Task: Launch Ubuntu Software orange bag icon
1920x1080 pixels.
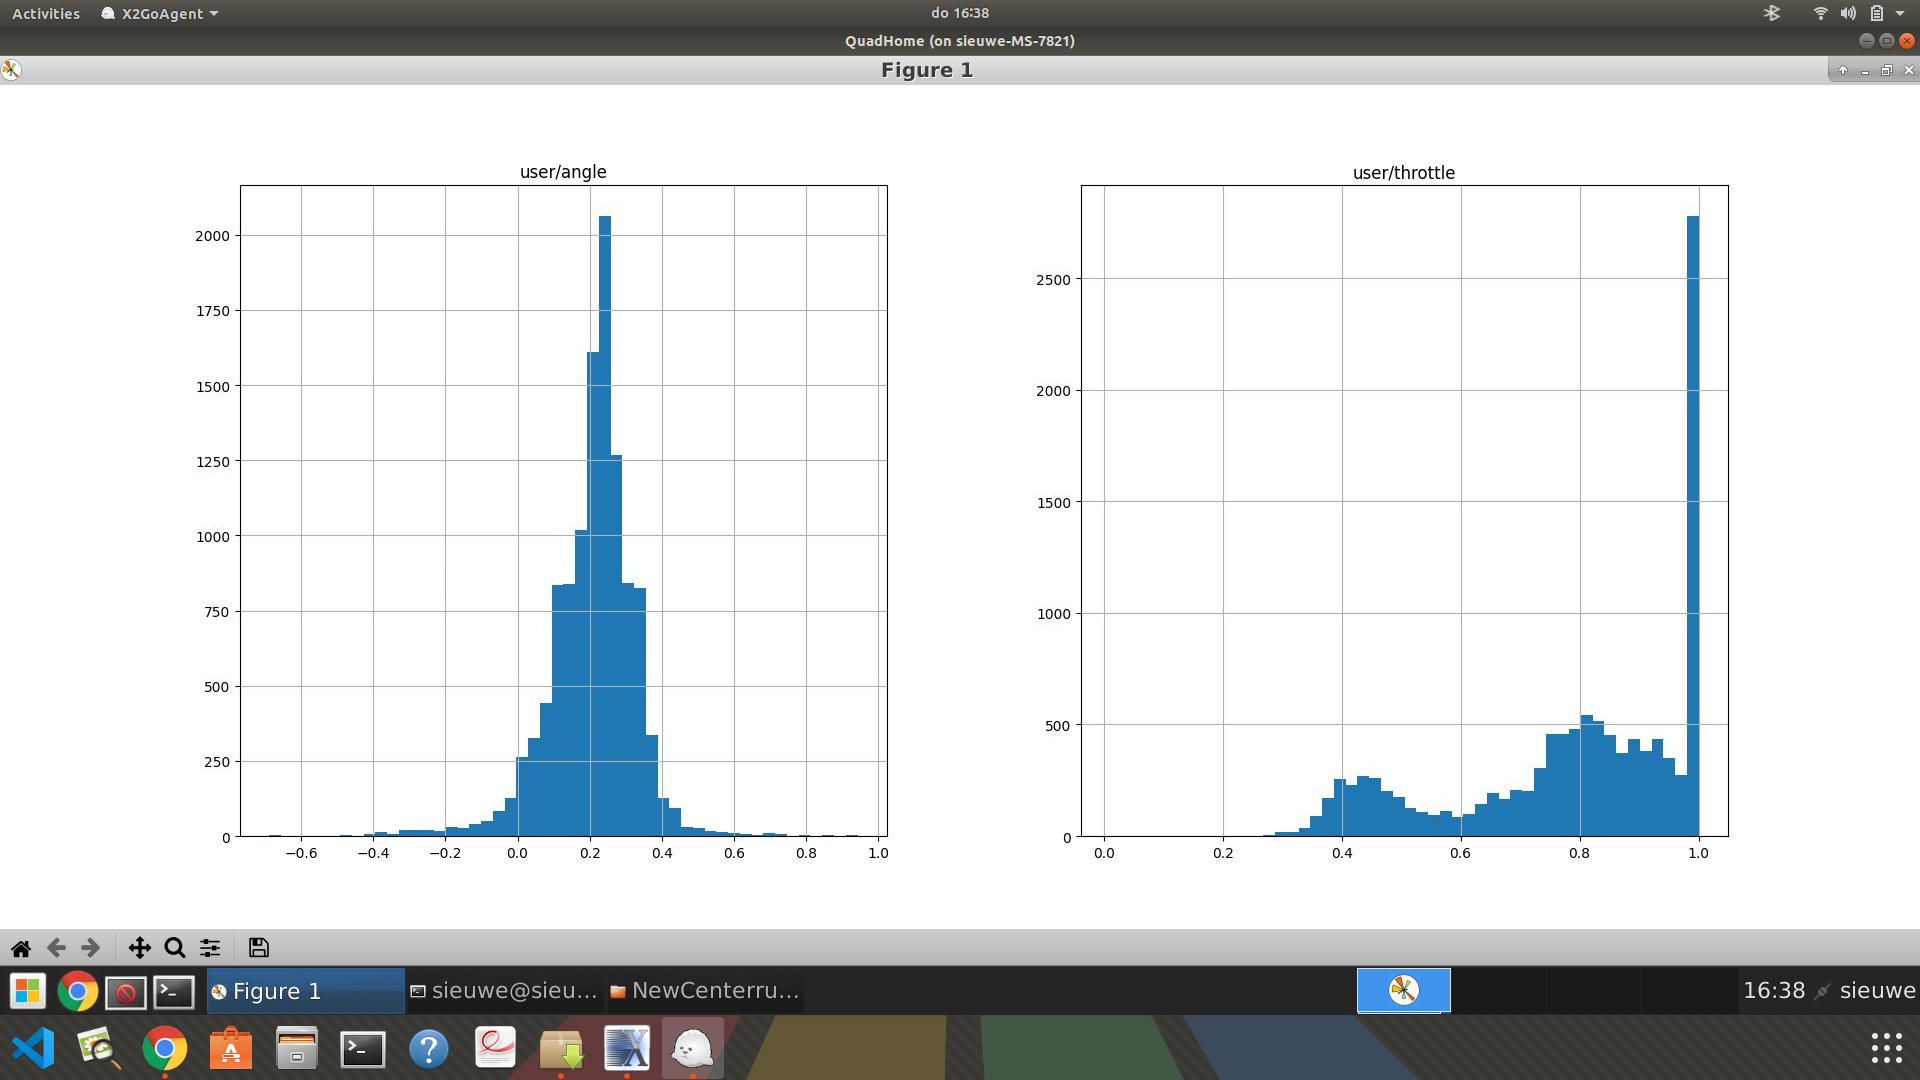Action: click(x=230, y=1049)
